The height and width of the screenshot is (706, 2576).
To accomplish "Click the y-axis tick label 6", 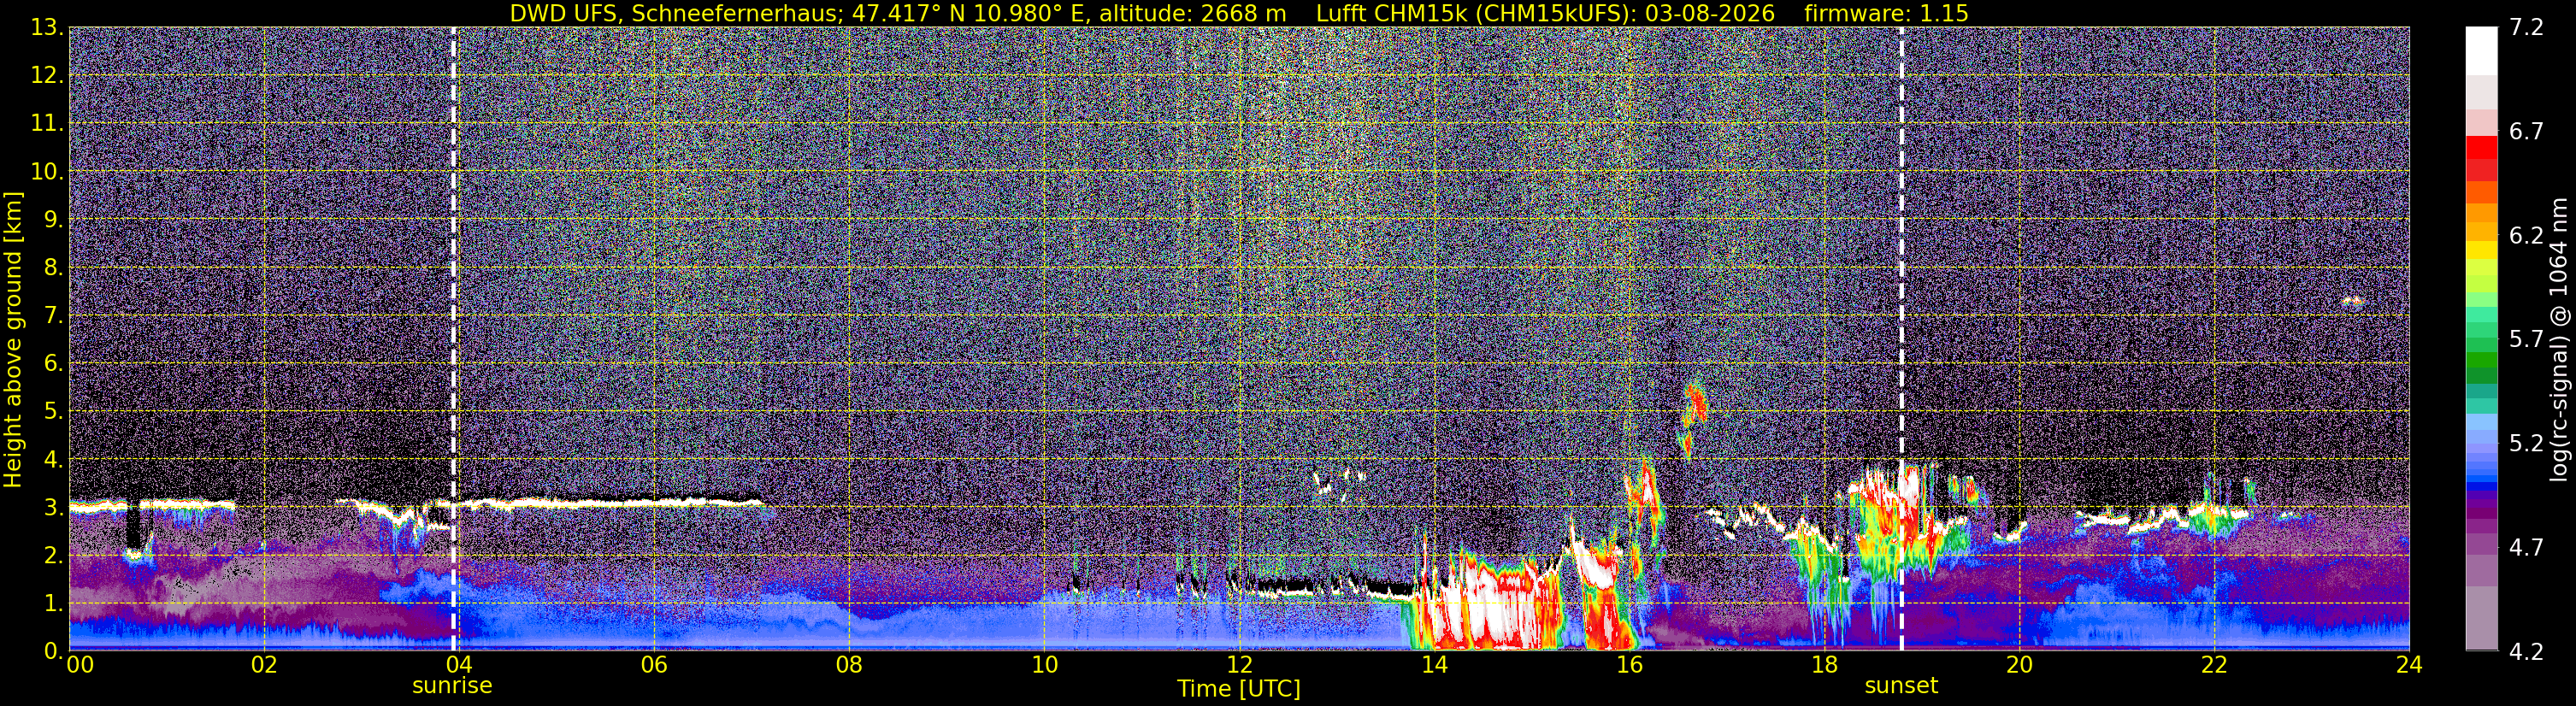I will [x=54, y=364].
